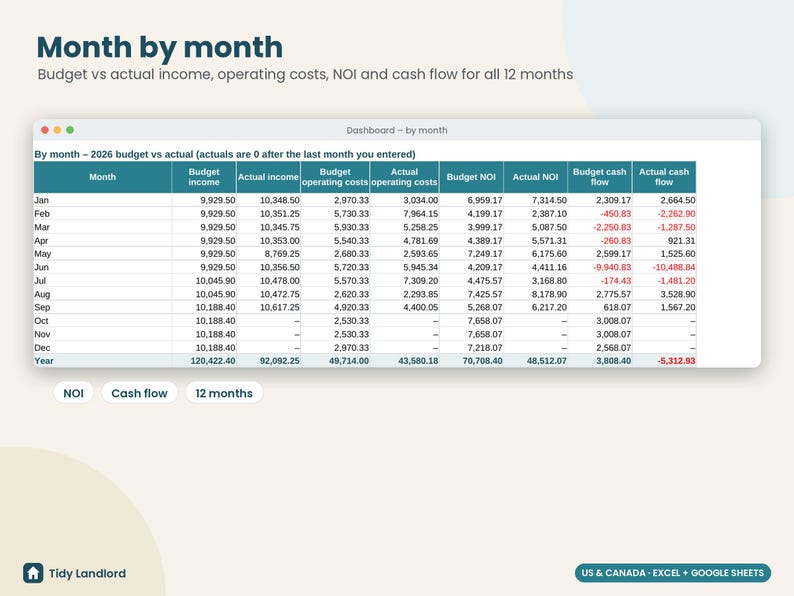
Task: Click the Dashboard – by month window title
Action: (x=397, y=130)
